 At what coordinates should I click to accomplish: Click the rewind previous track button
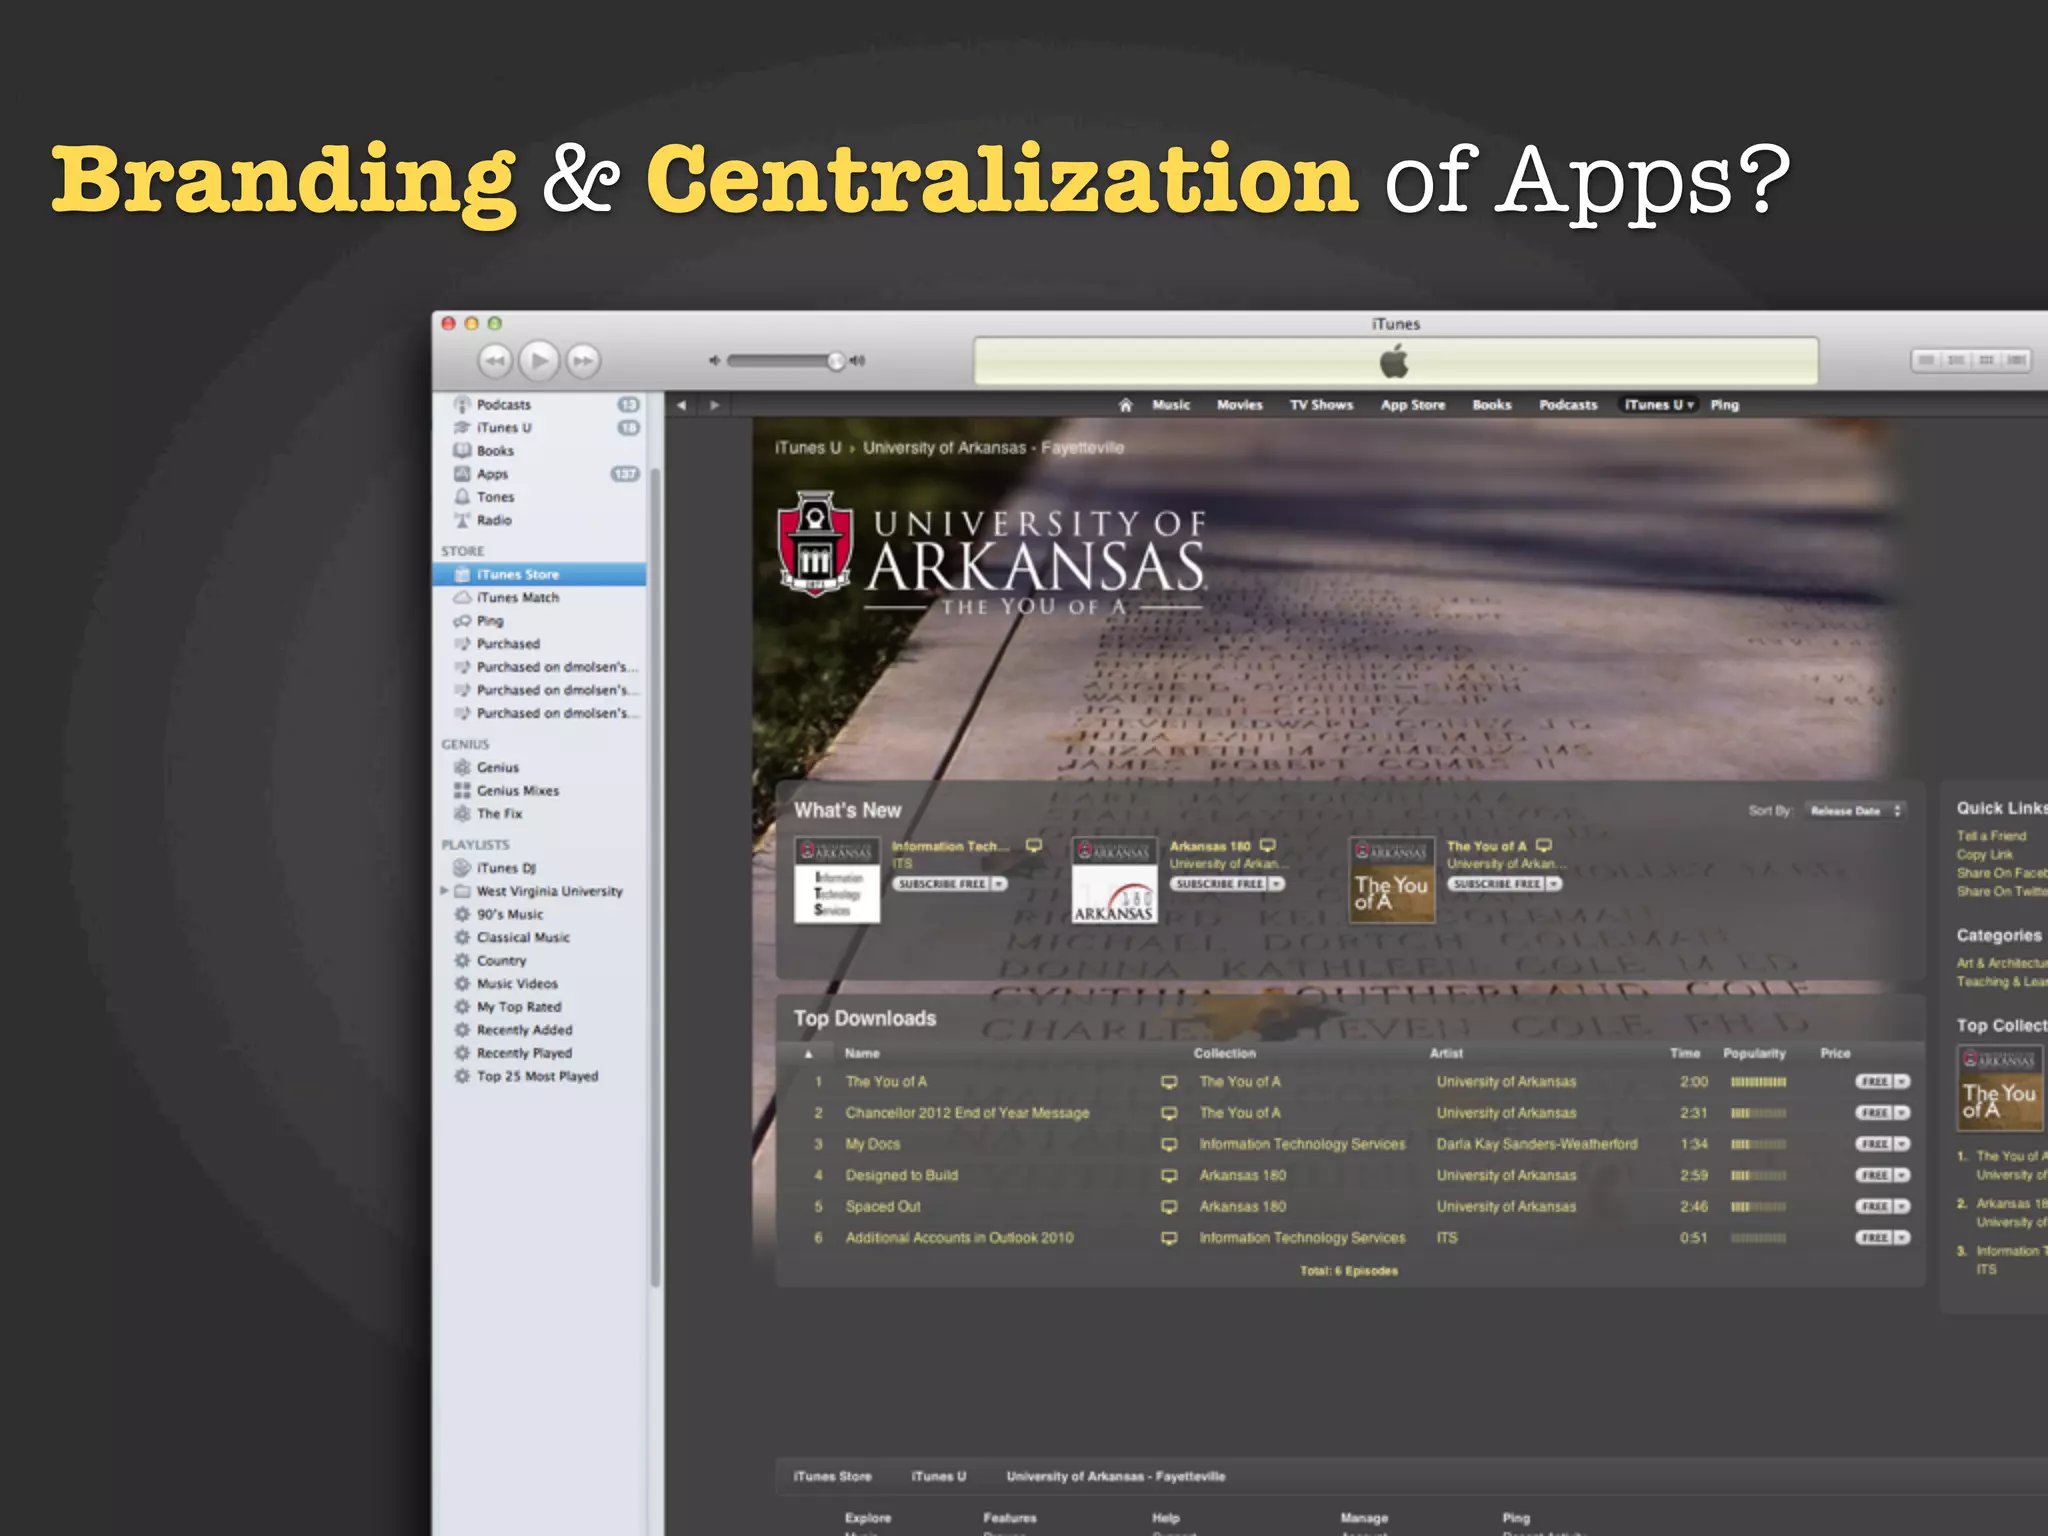point(494,360)
